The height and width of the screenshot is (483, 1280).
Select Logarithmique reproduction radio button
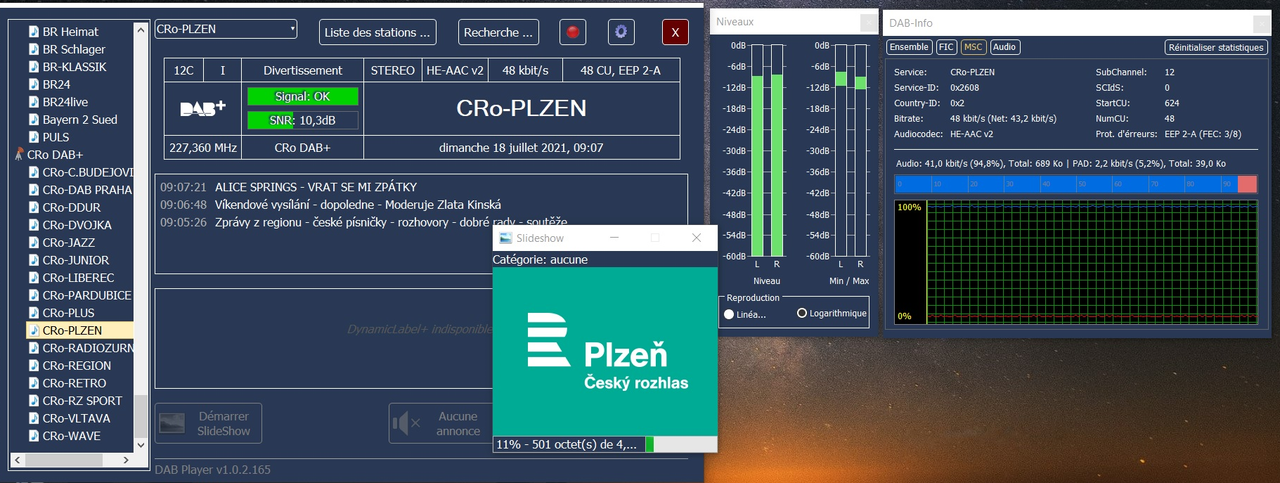click(802, 314)
